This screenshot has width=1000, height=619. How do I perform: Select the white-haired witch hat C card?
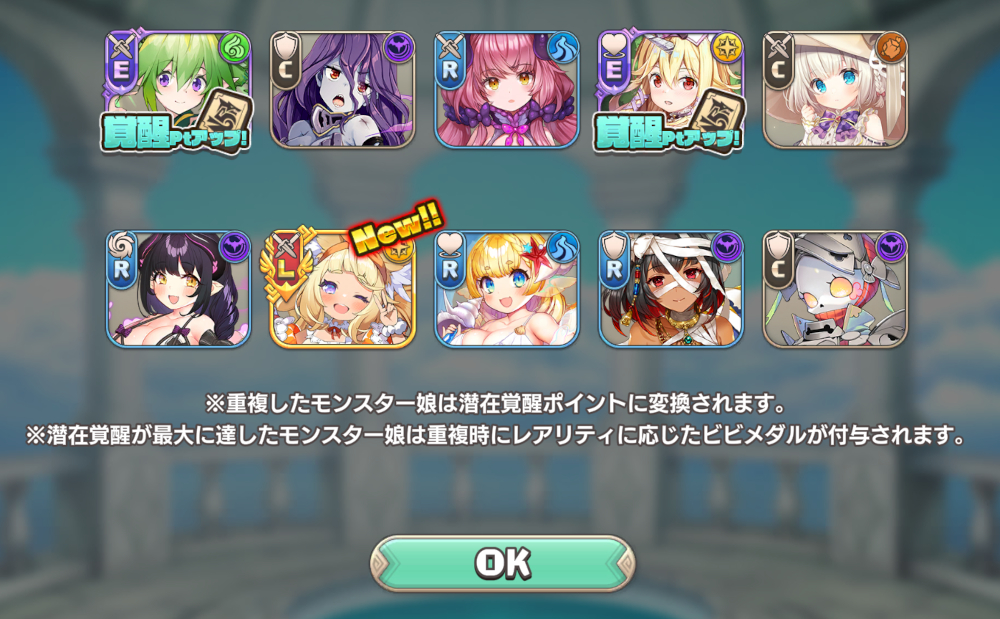[x=835, y=90]
